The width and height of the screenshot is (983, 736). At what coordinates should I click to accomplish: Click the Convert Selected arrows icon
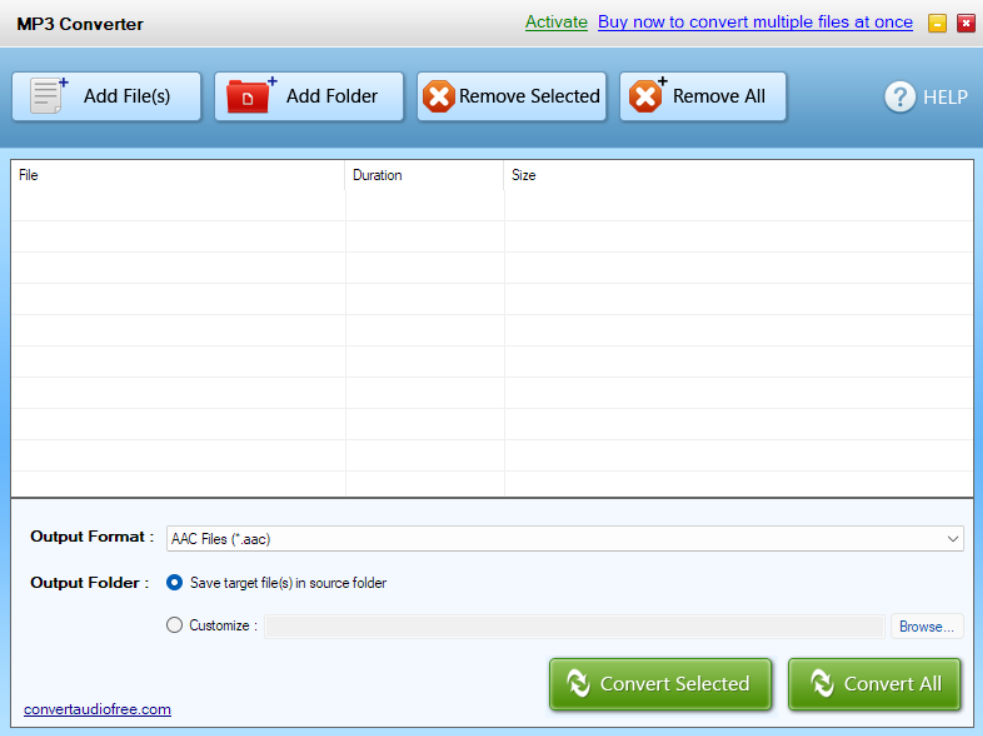[578, 684]
